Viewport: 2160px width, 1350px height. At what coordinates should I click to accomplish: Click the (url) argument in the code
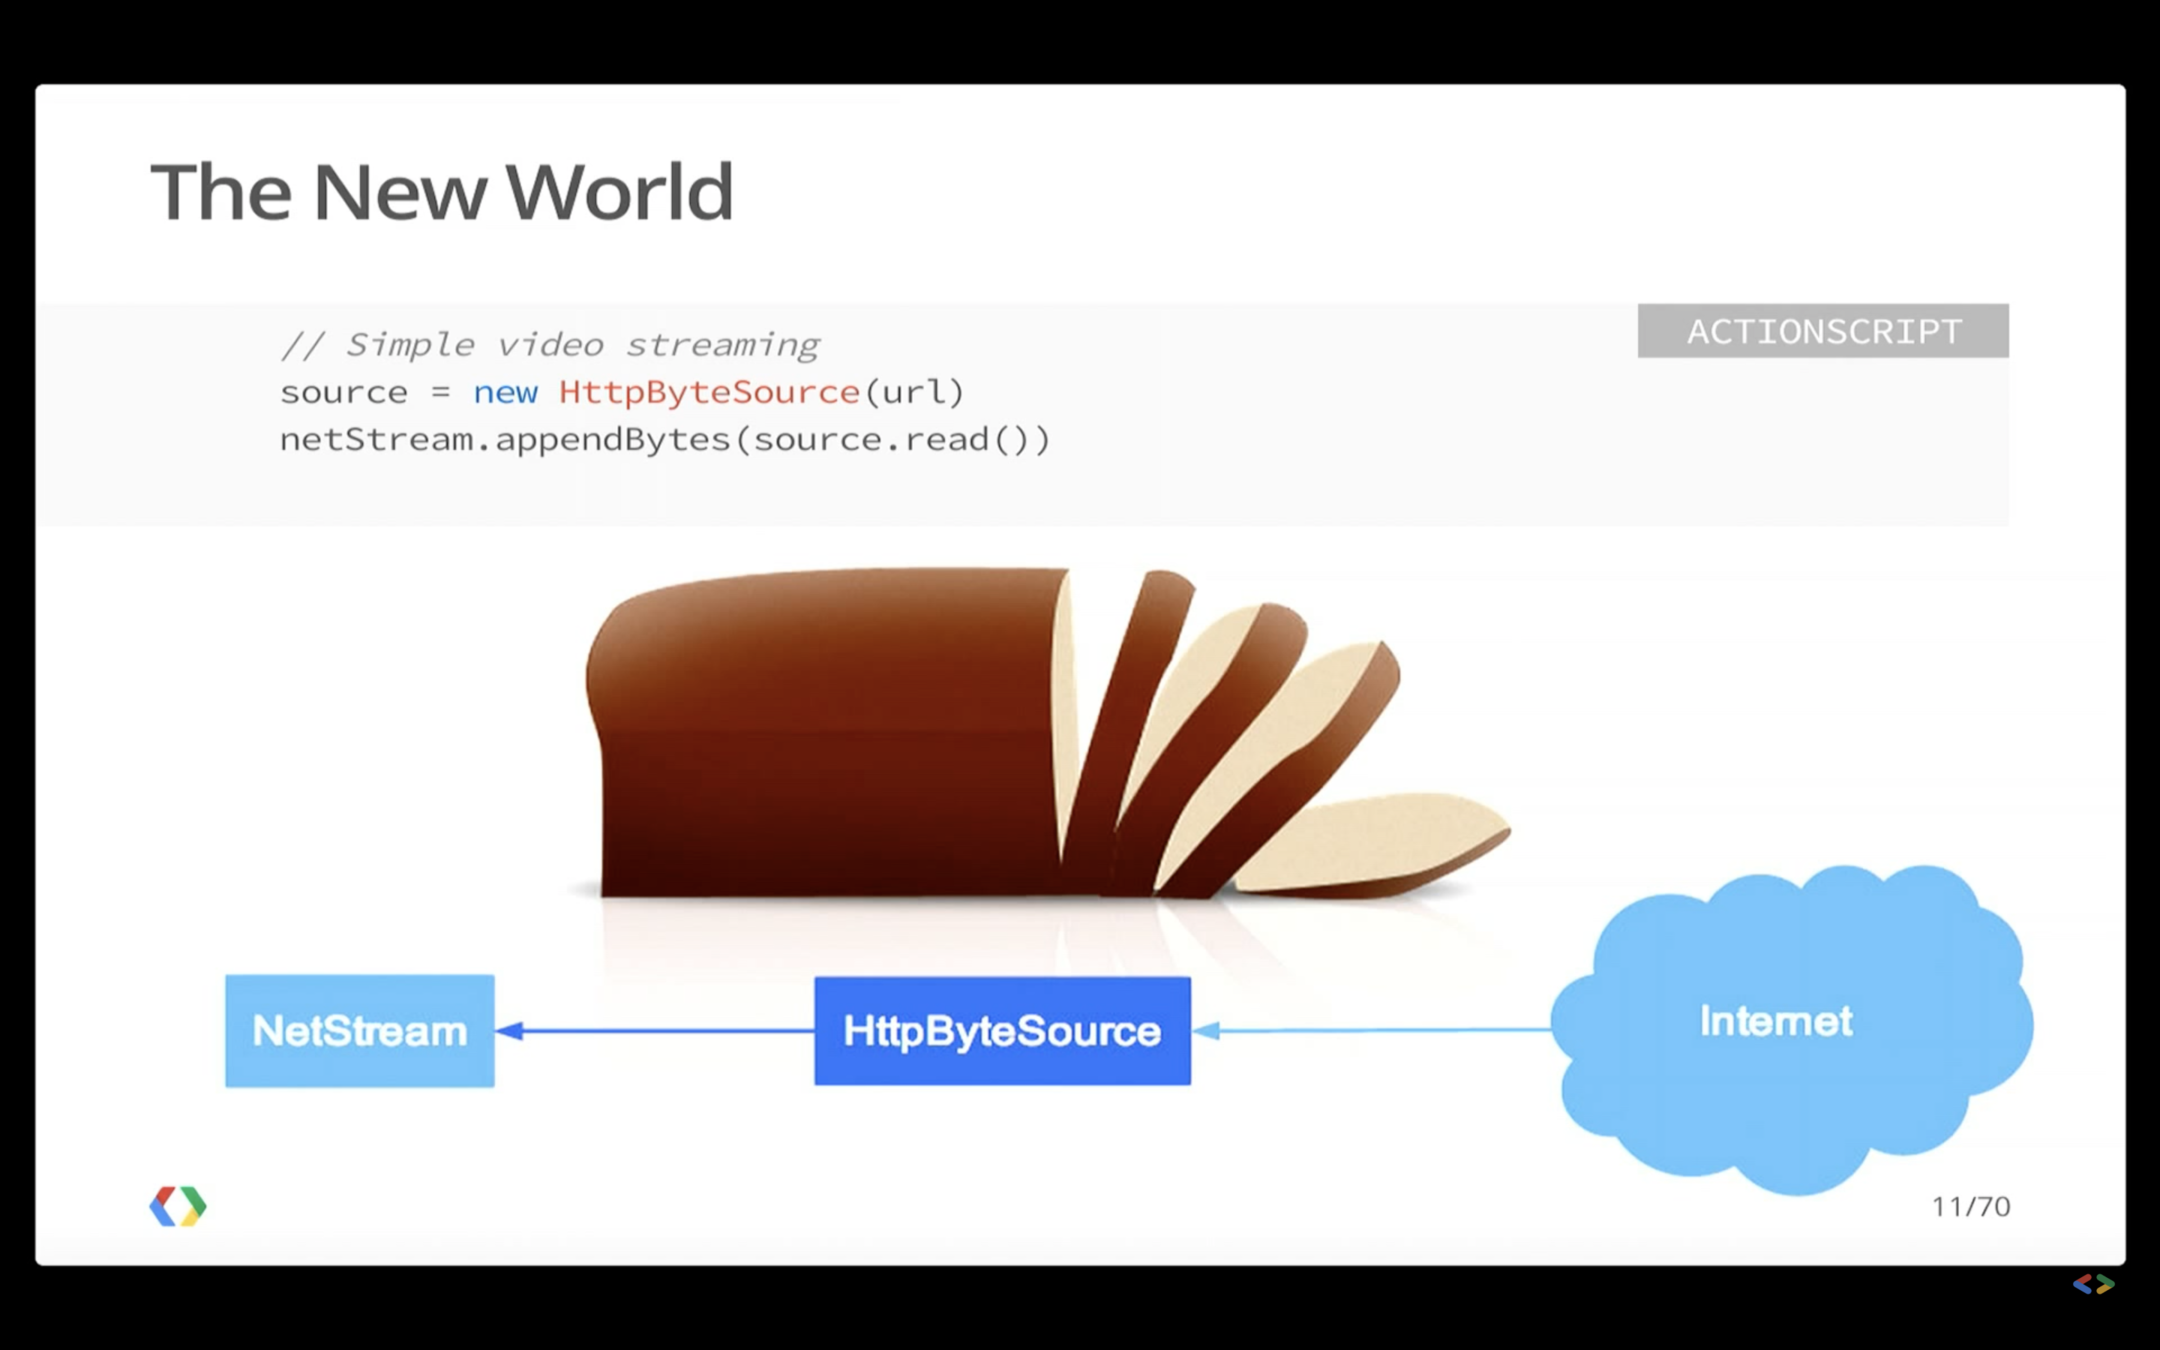(913, 392)
